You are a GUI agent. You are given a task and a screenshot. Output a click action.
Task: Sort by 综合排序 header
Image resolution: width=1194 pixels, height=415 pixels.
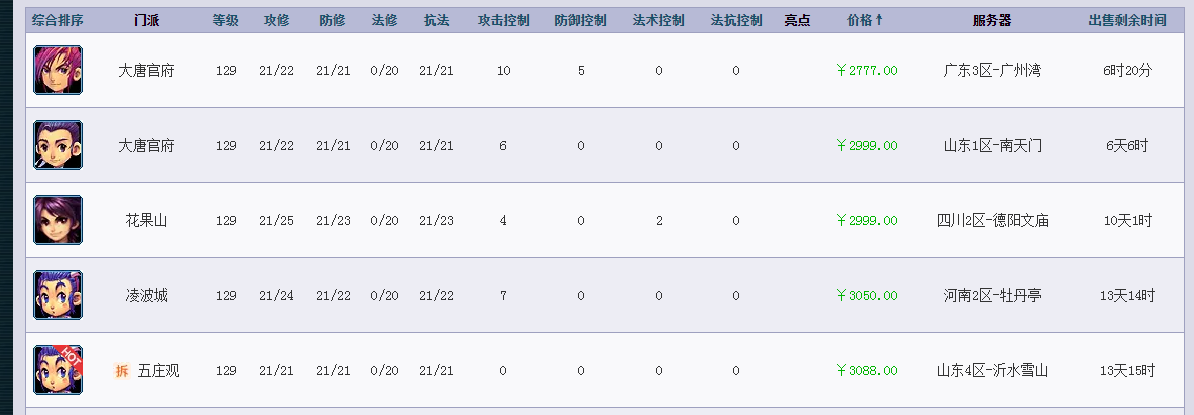(x=58, y=21)
